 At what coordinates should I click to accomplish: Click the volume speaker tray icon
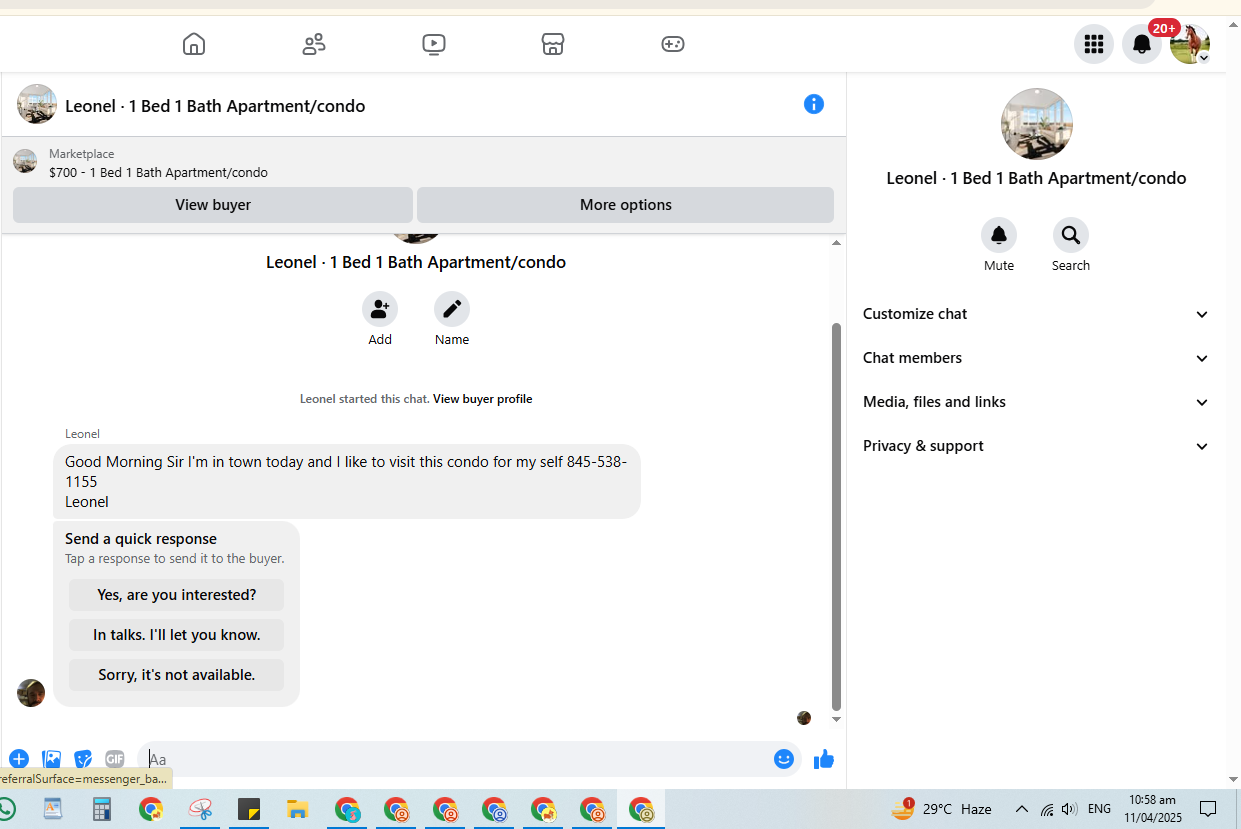[1069, 809]
